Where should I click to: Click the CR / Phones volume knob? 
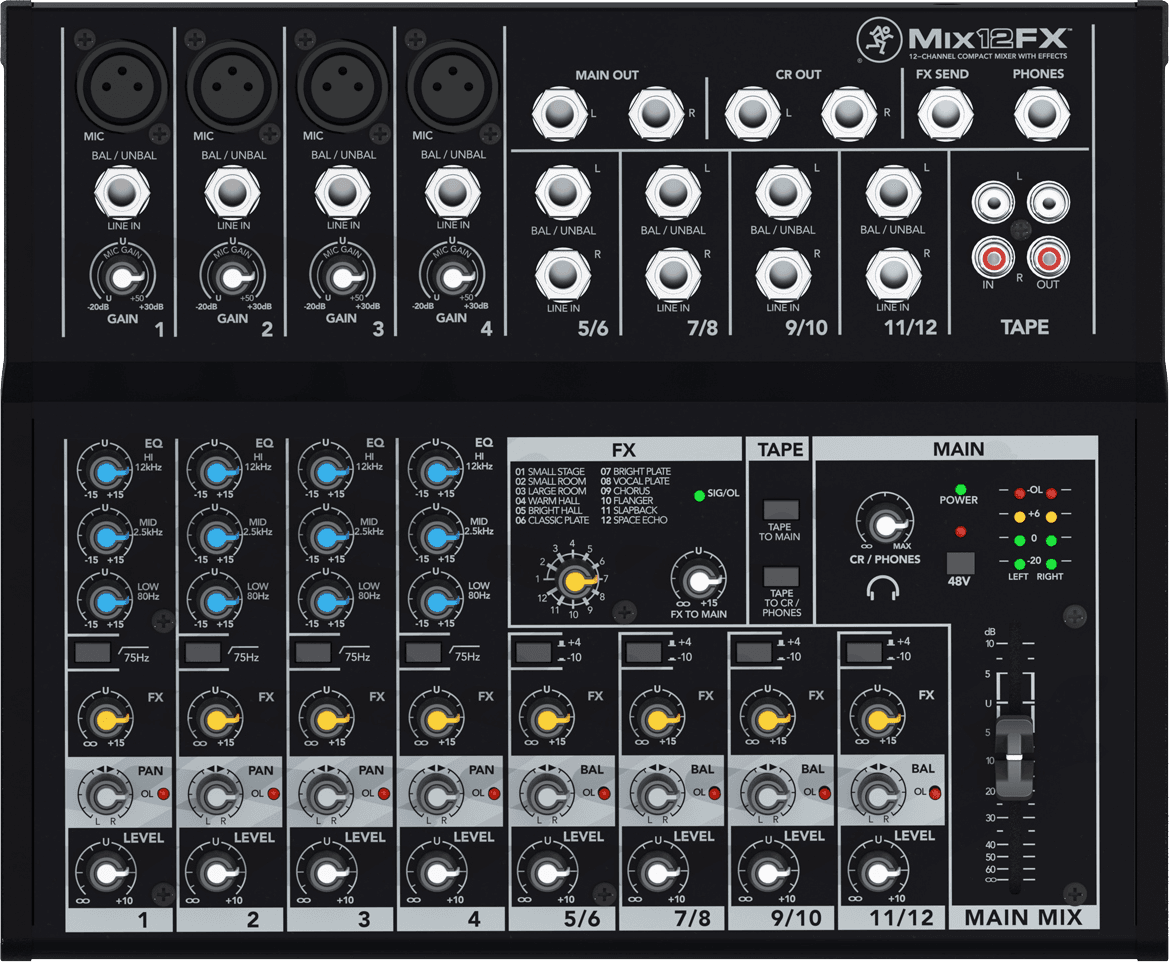881,524
